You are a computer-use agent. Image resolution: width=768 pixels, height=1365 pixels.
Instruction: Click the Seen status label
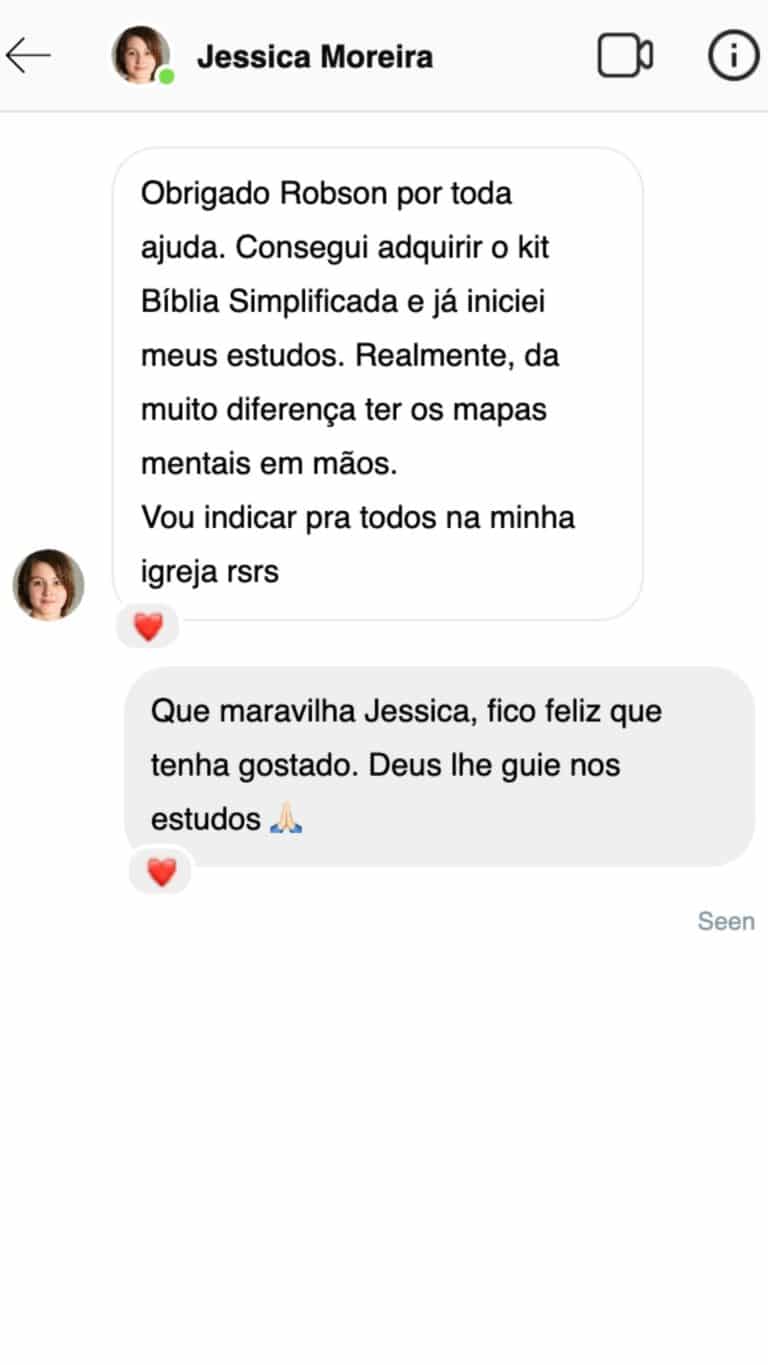point(726,921)
